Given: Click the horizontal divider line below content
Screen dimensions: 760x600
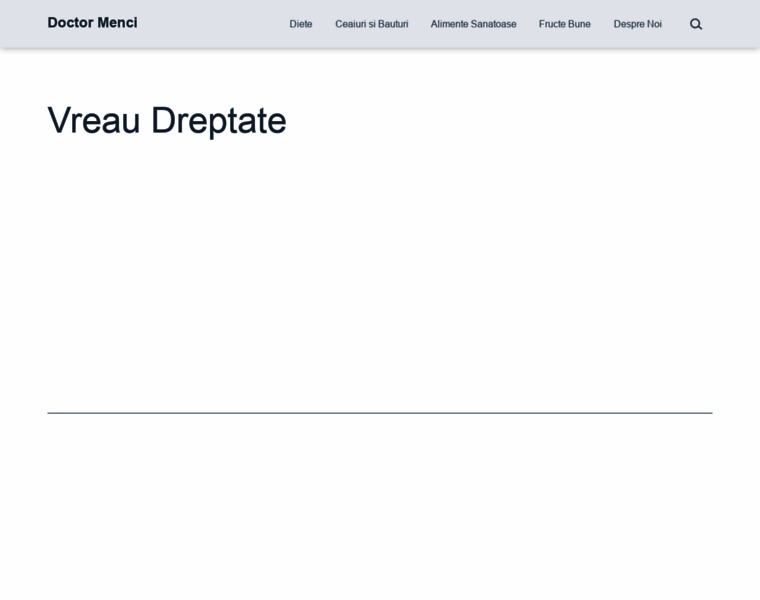Looking at the screenshot, I should (x=380, y=413).
